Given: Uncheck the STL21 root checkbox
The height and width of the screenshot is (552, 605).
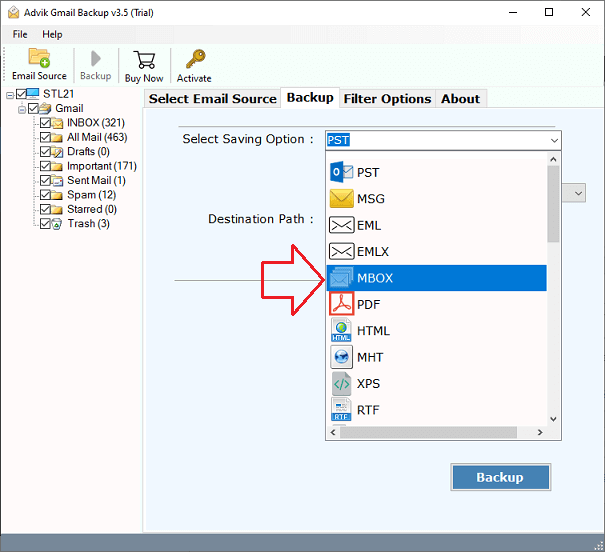Looking at the screenshot, I should 21,94.
